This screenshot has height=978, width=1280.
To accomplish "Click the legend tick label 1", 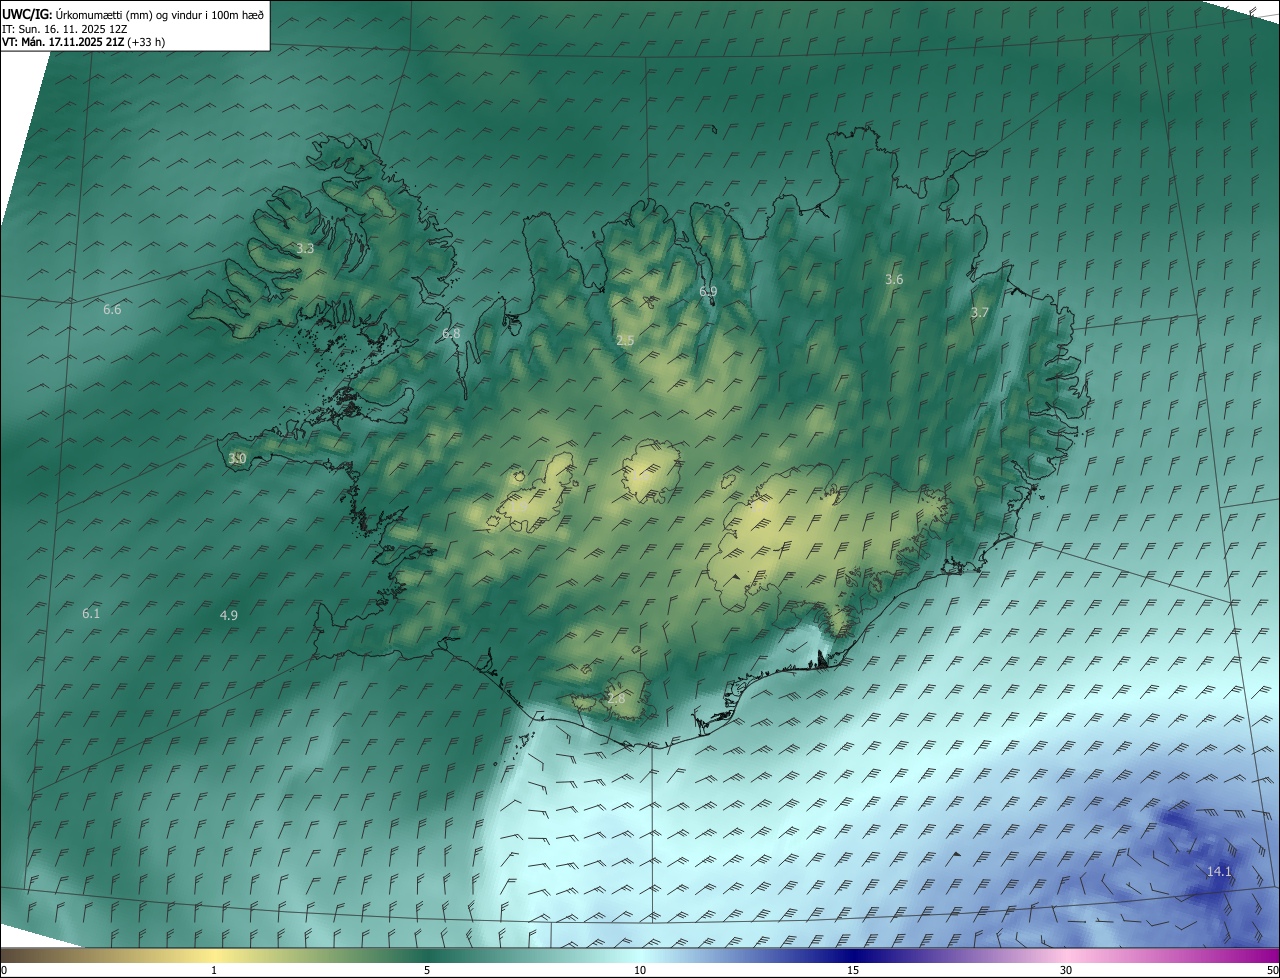I will 214,971.
